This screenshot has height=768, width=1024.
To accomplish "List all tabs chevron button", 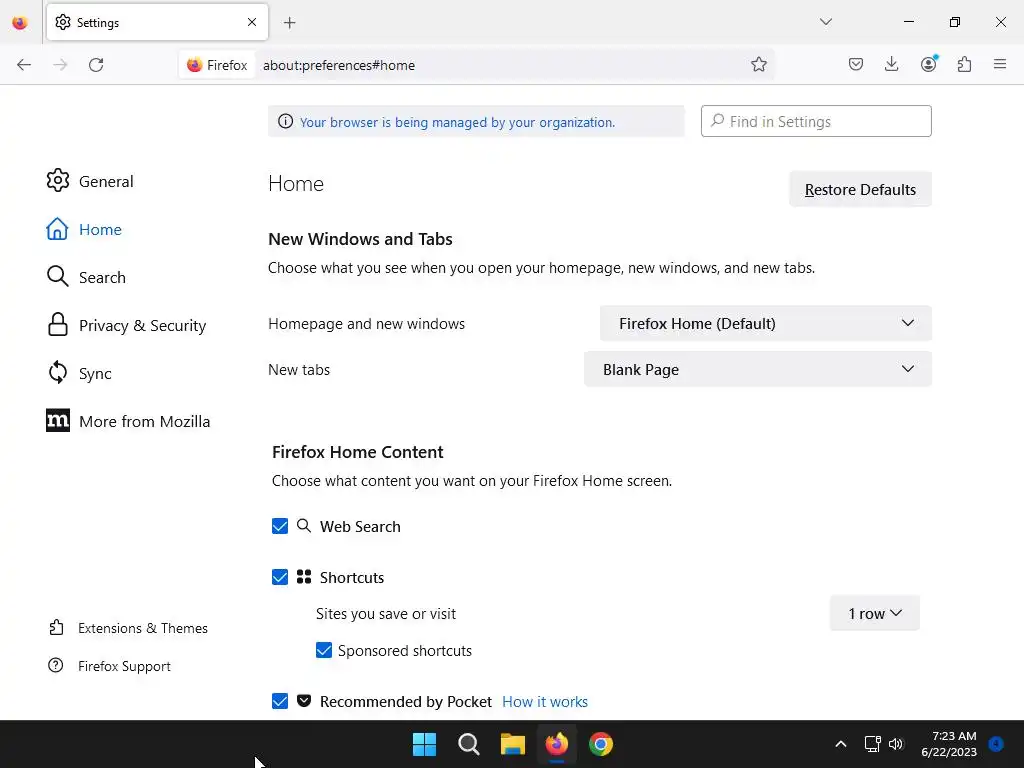I will [825, 22].
